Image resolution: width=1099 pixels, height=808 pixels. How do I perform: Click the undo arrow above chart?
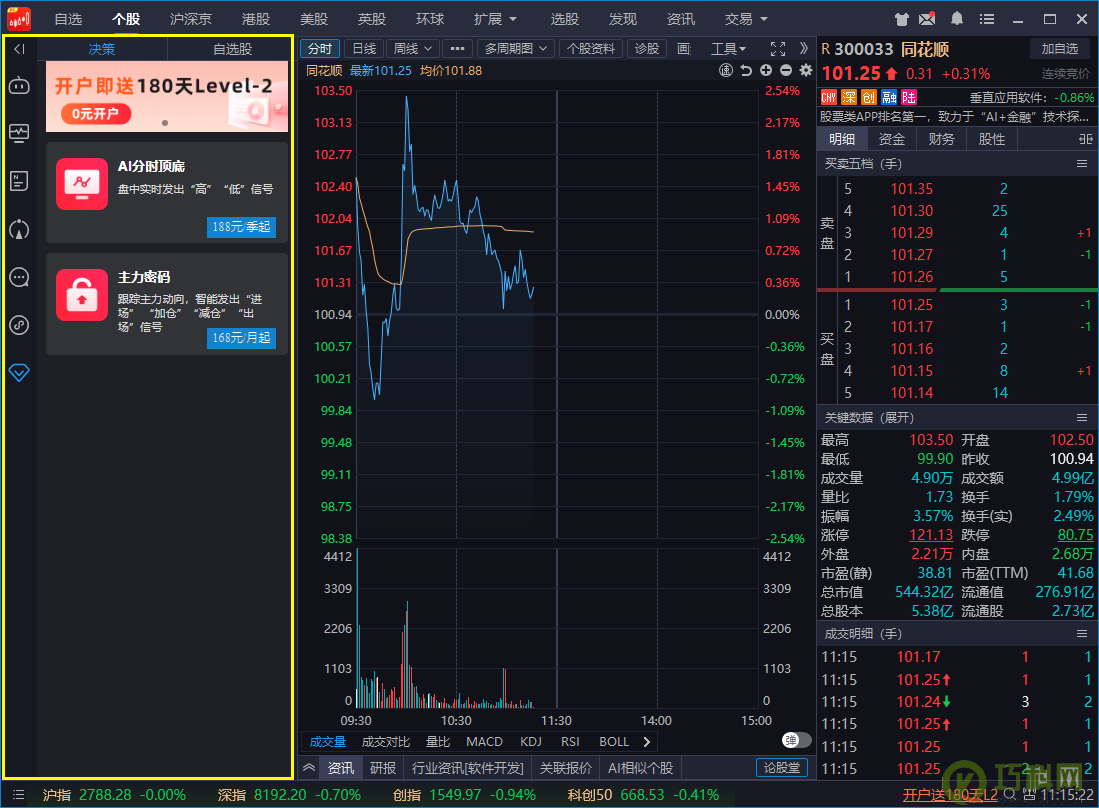click(x=746, y=70)
